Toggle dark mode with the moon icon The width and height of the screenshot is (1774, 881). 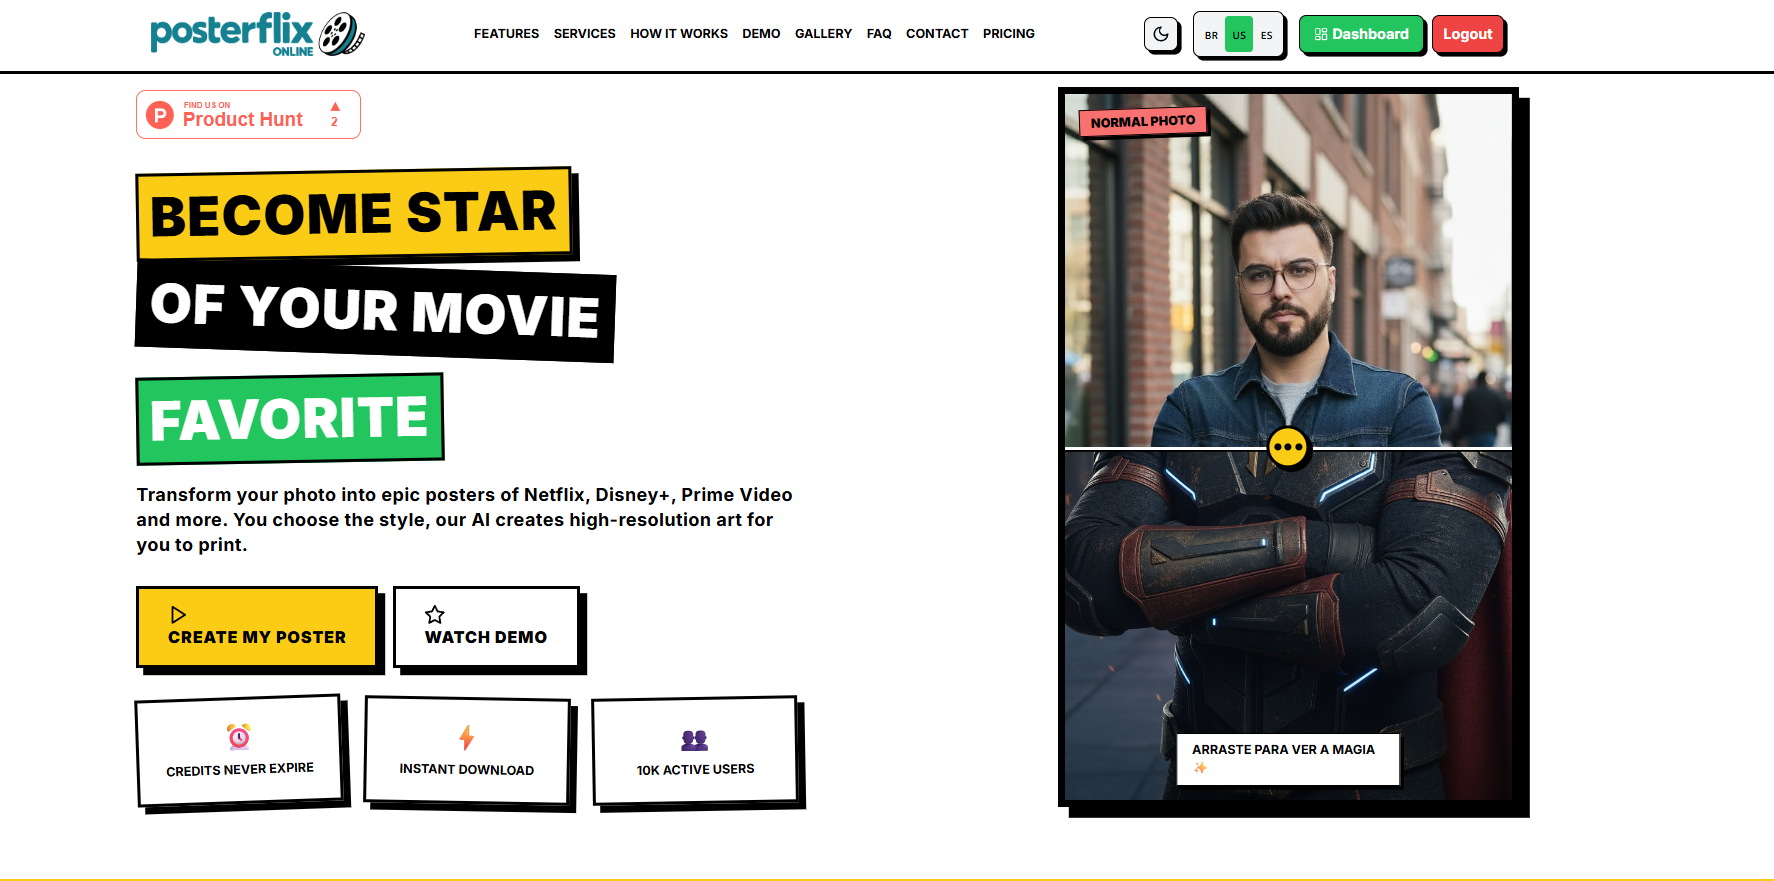click(1161, 34)
